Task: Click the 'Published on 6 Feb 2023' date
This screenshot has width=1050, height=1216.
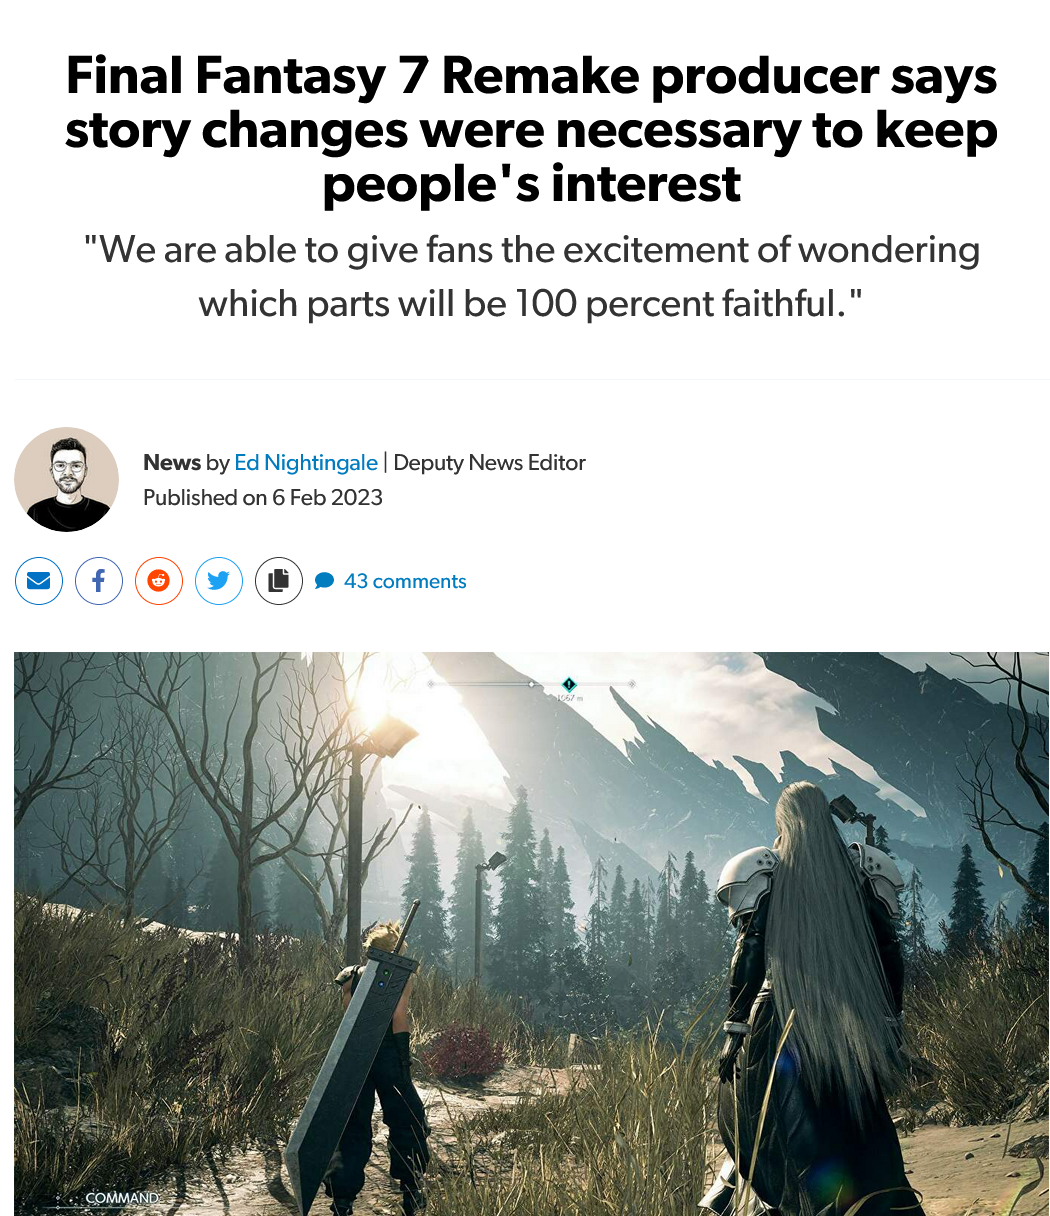Action: click(x=263, y=497)
